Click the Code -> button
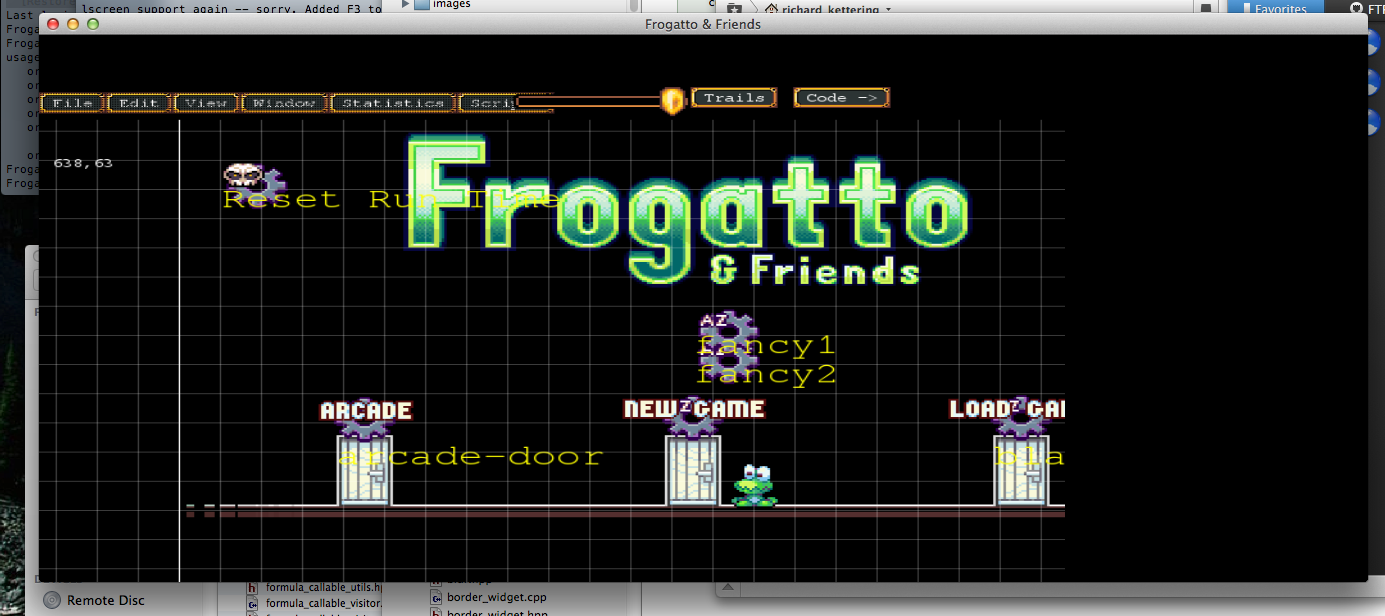This screenshot has height=616, width=1385. [x=841, y=98]
